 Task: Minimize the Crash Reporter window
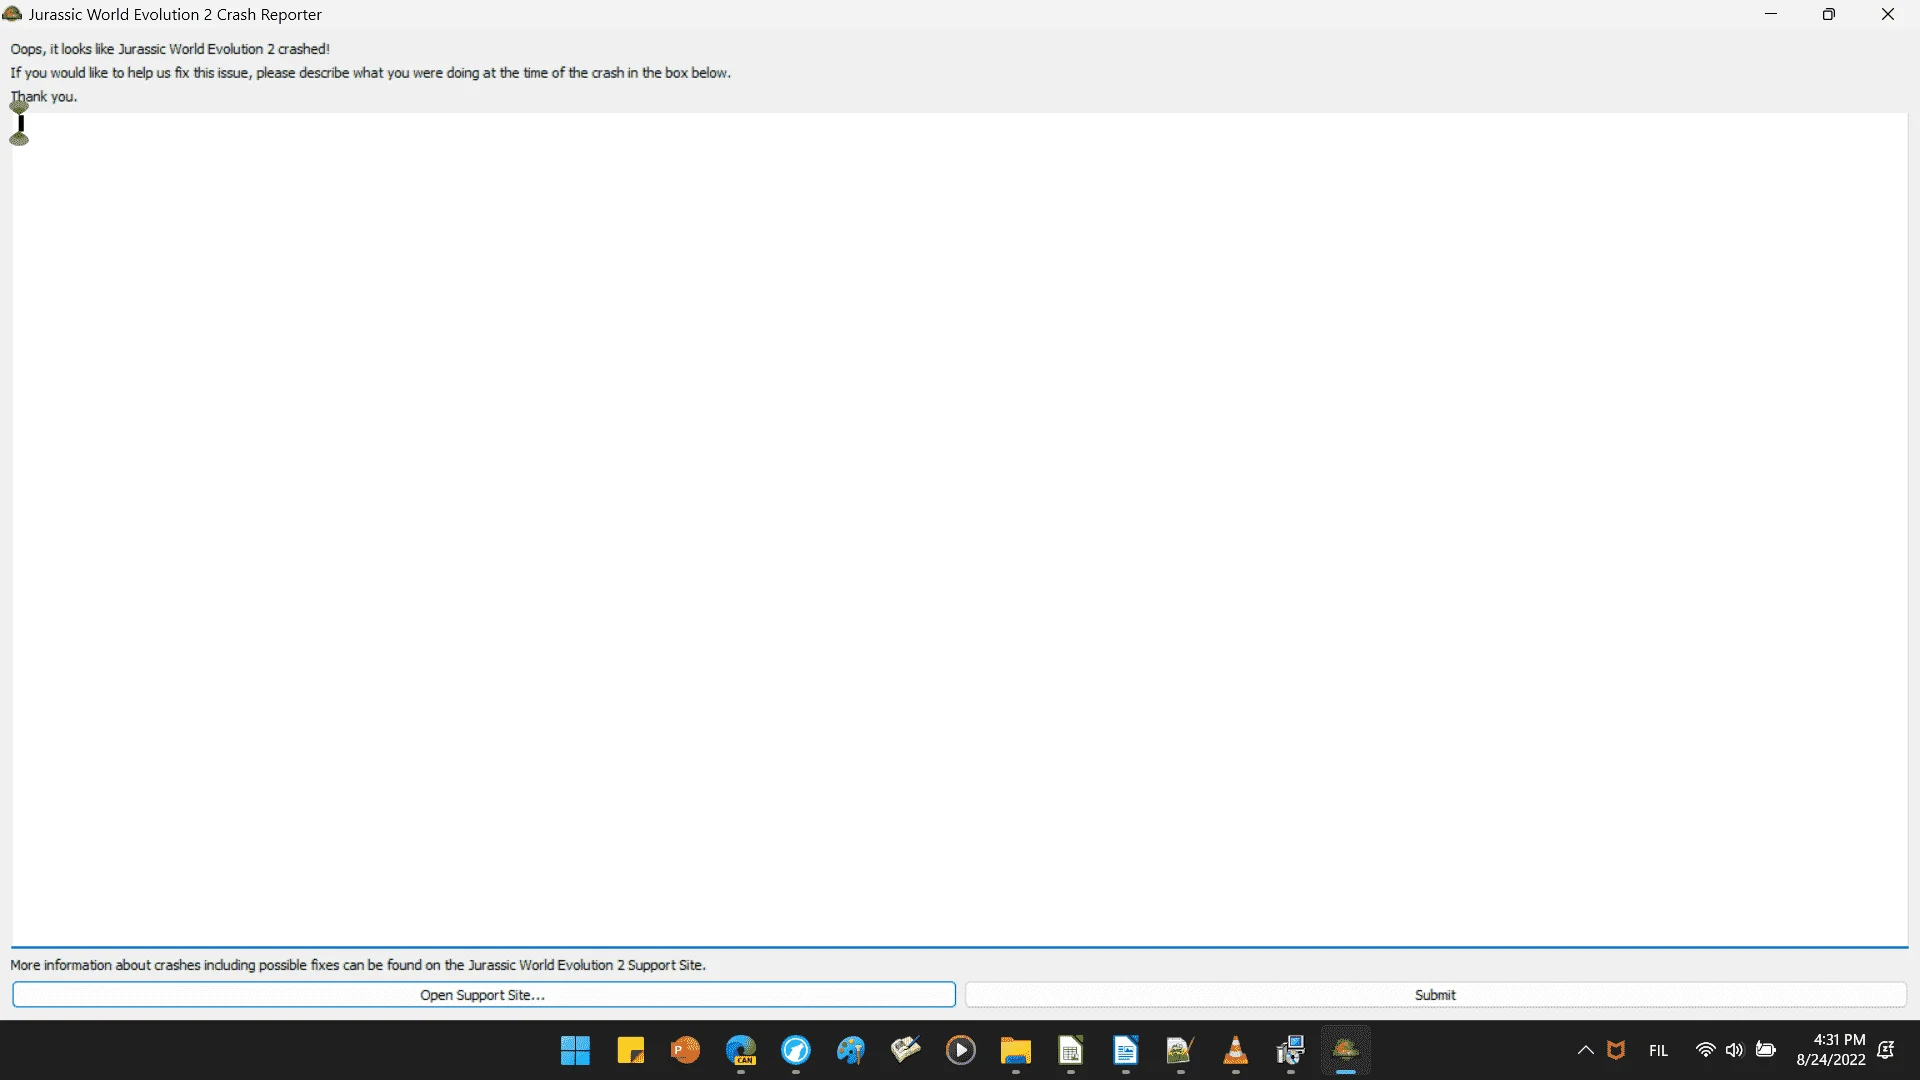[x=1771, y=14]
